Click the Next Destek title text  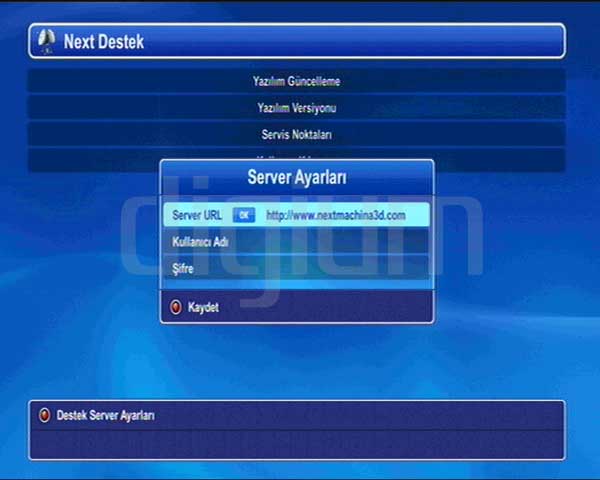pyautogui.click(x=104, y=41)
